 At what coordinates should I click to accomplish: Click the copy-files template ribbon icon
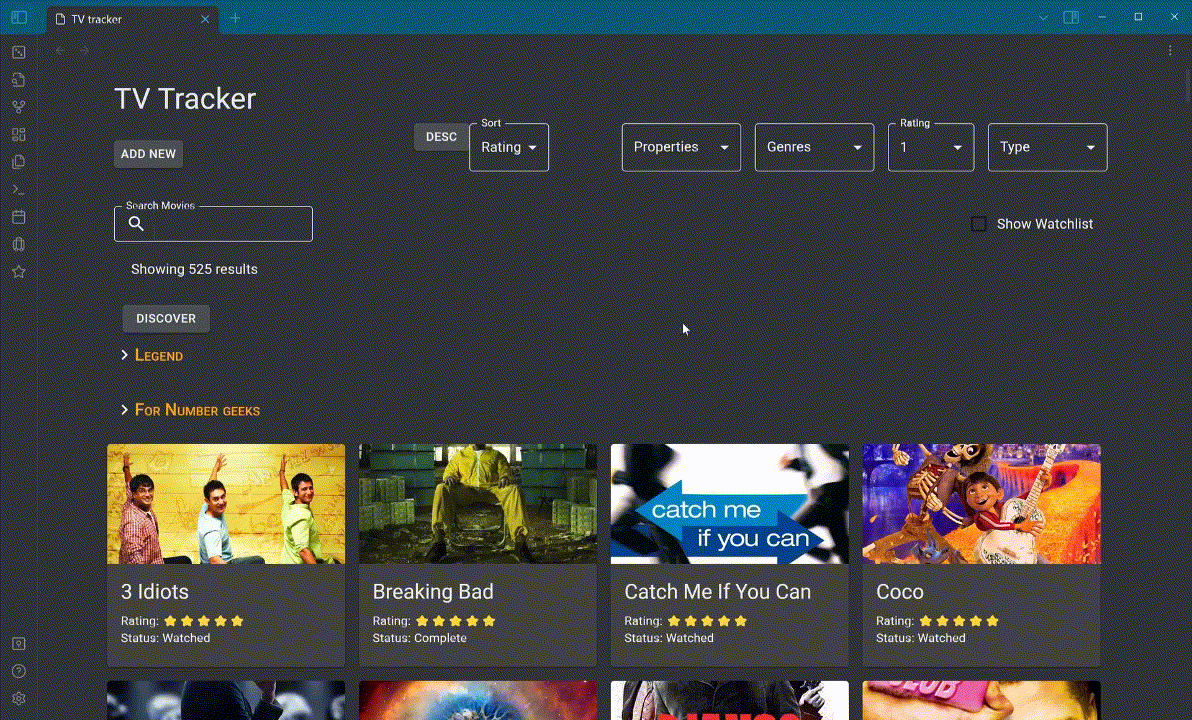coord(19,162)
